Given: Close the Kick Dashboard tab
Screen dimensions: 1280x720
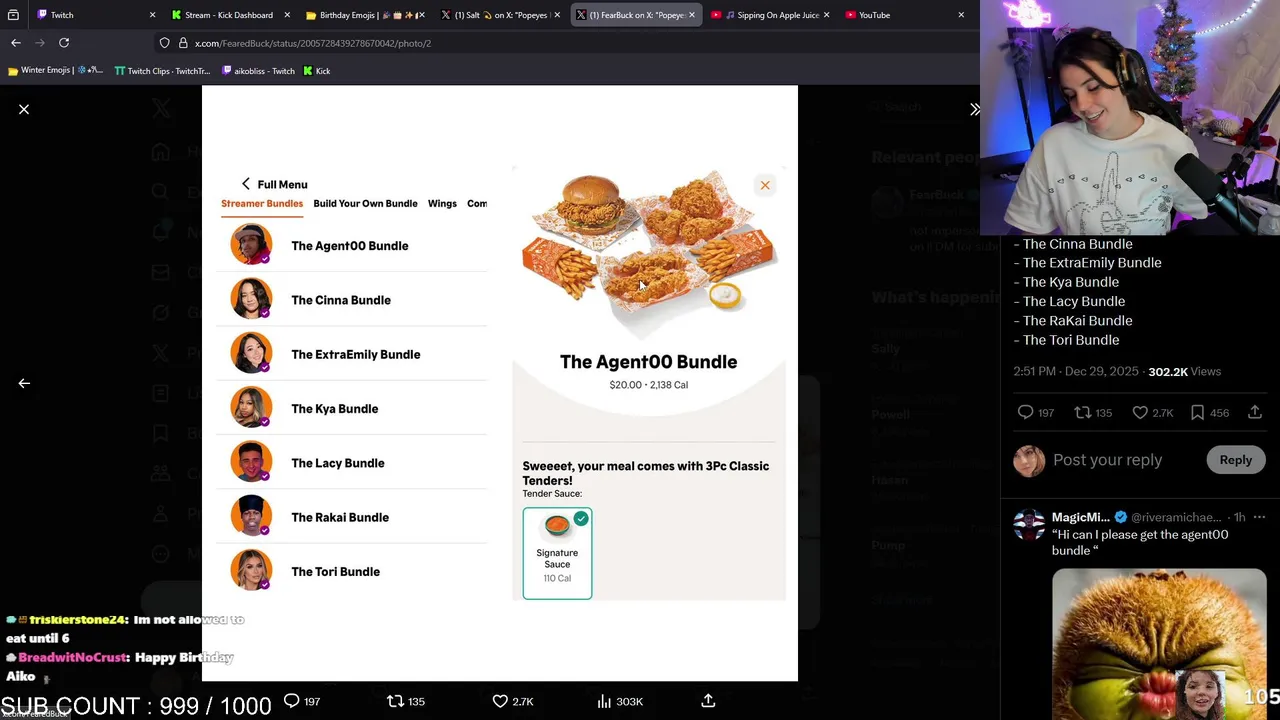Looking at the screenshot, I should pyautogui.click(x=287, y=15).
